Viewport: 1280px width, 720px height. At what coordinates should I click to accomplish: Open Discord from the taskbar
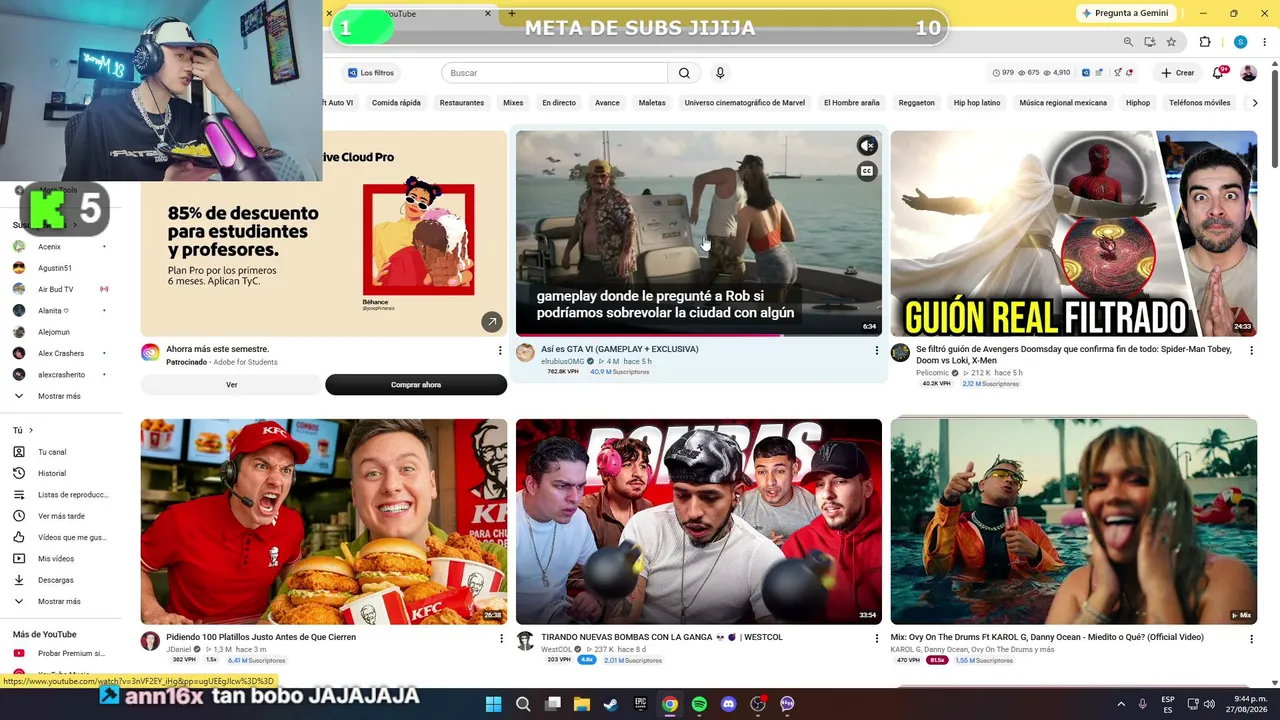[x=728, y=704]
